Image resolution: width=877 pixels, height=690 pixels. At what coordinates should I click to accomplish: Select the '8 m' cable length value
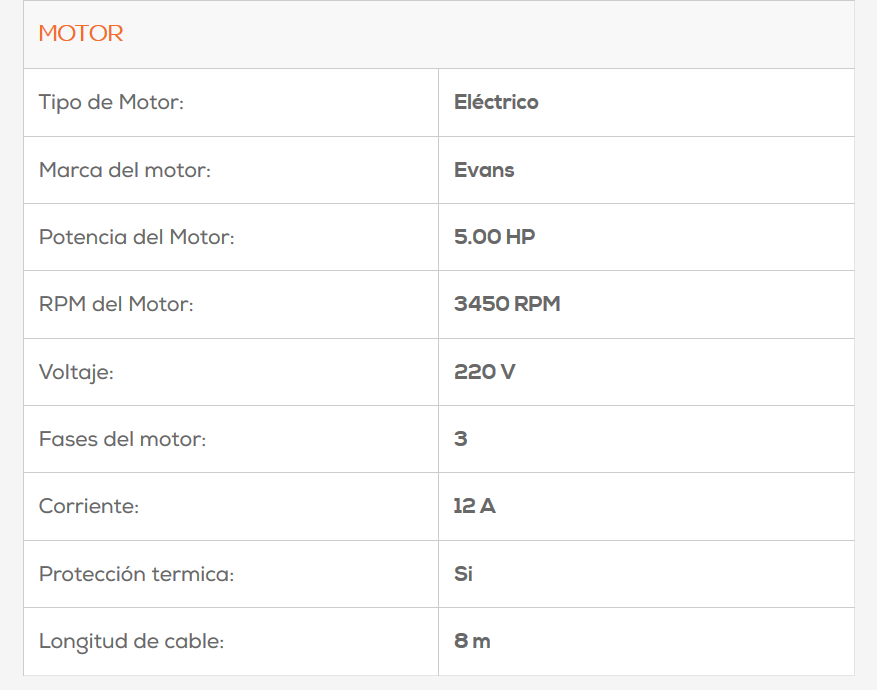point(472,641)
